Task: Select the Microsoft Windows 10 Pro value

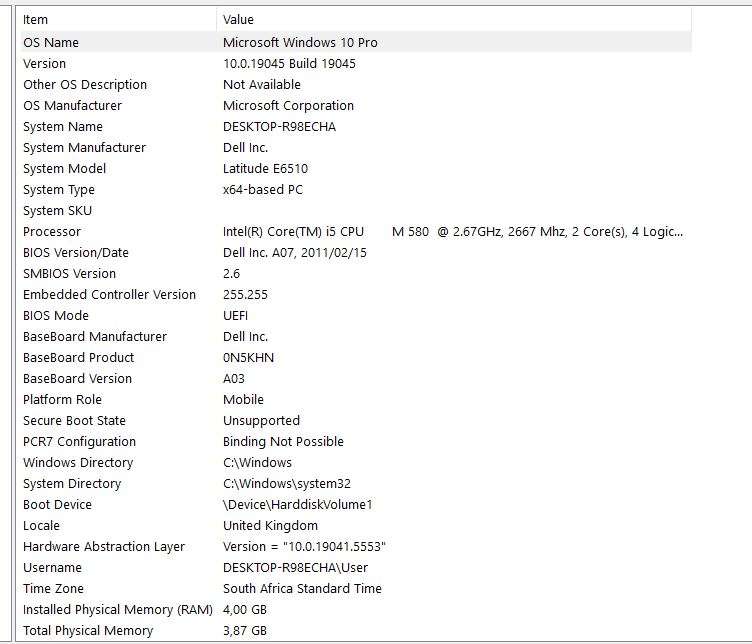Action: 300,42
